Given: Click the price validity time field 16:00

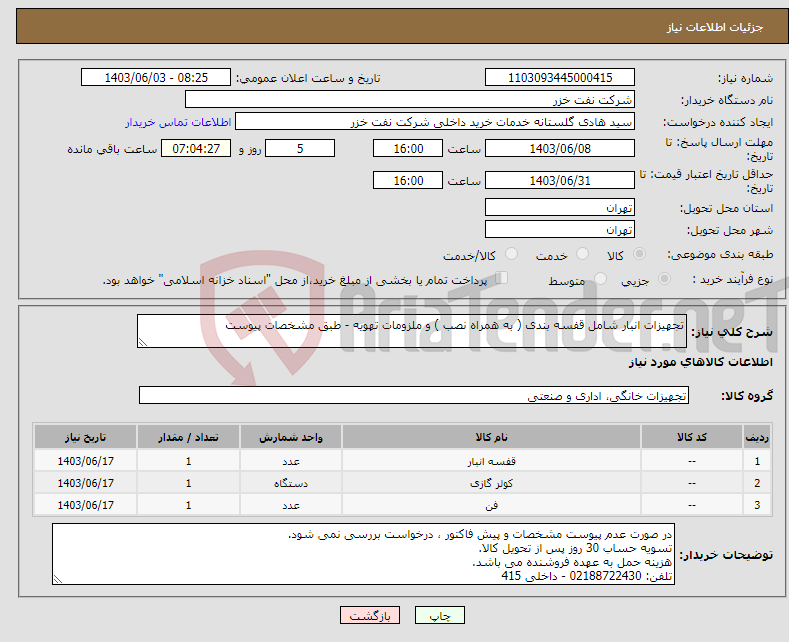Looking at the screenshot, I should click(x=408, y=180).
